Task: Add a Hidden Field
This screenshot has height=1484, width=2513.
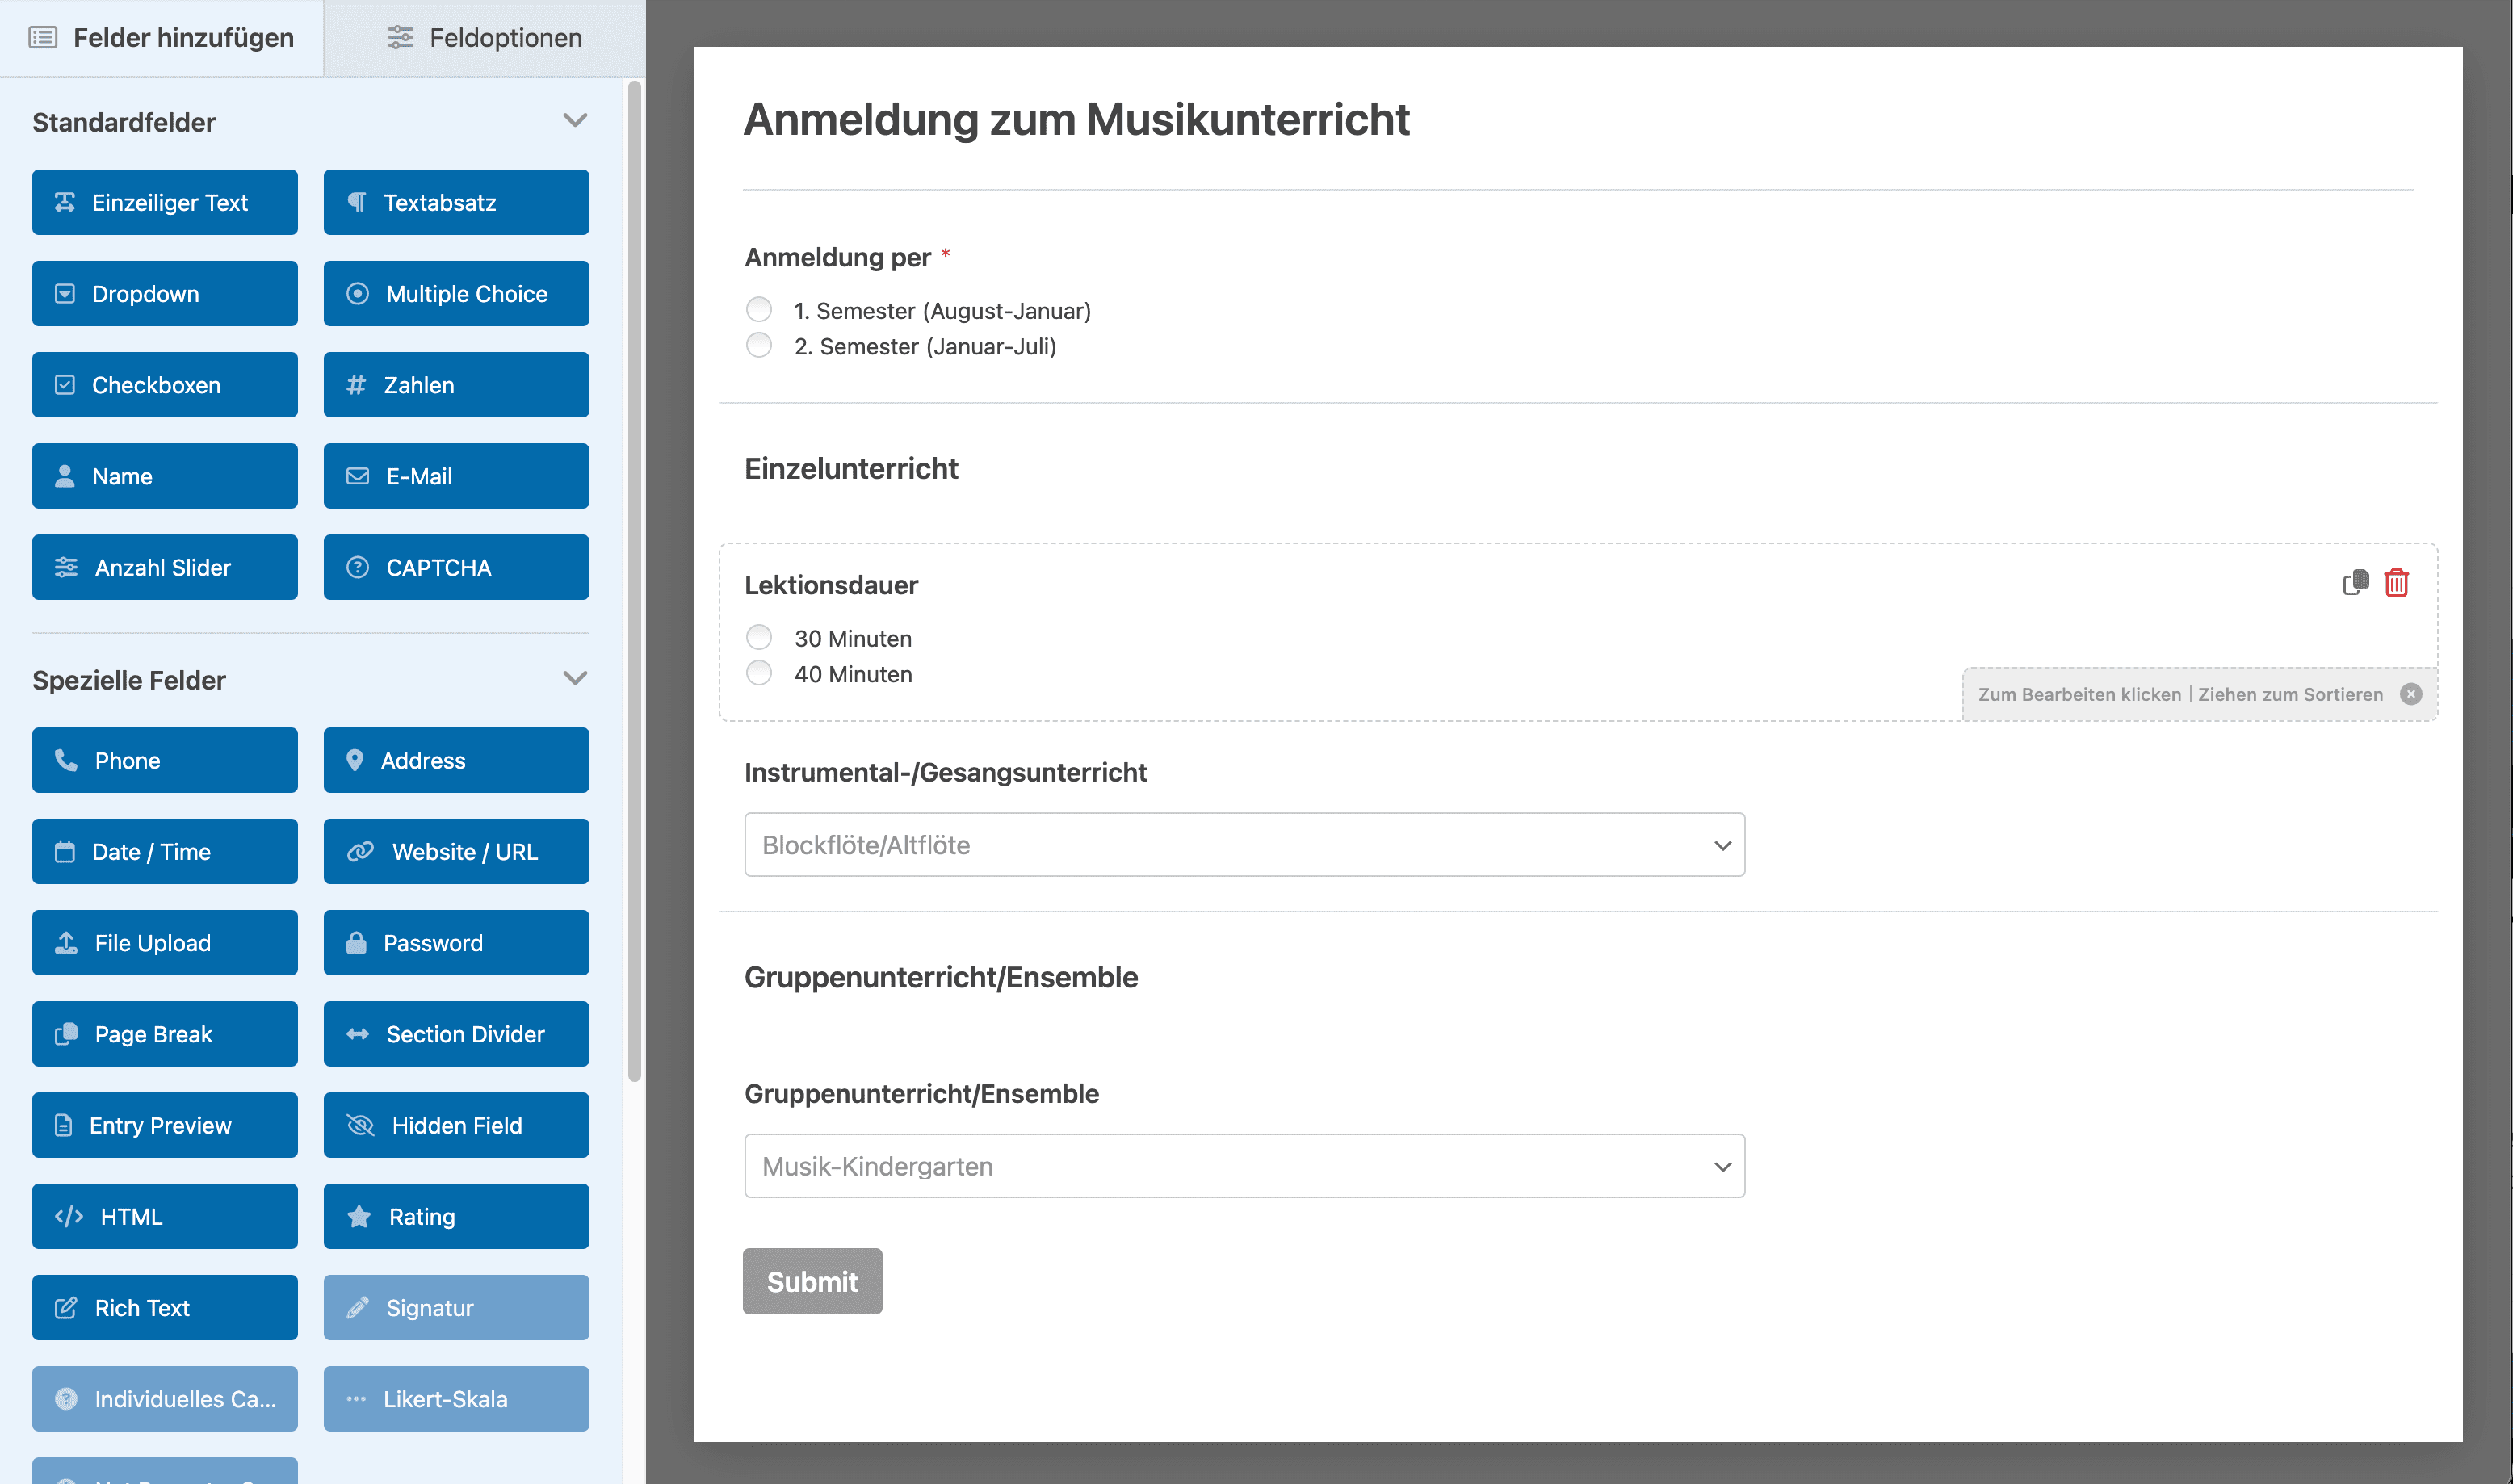Action: click(456, 1124)
